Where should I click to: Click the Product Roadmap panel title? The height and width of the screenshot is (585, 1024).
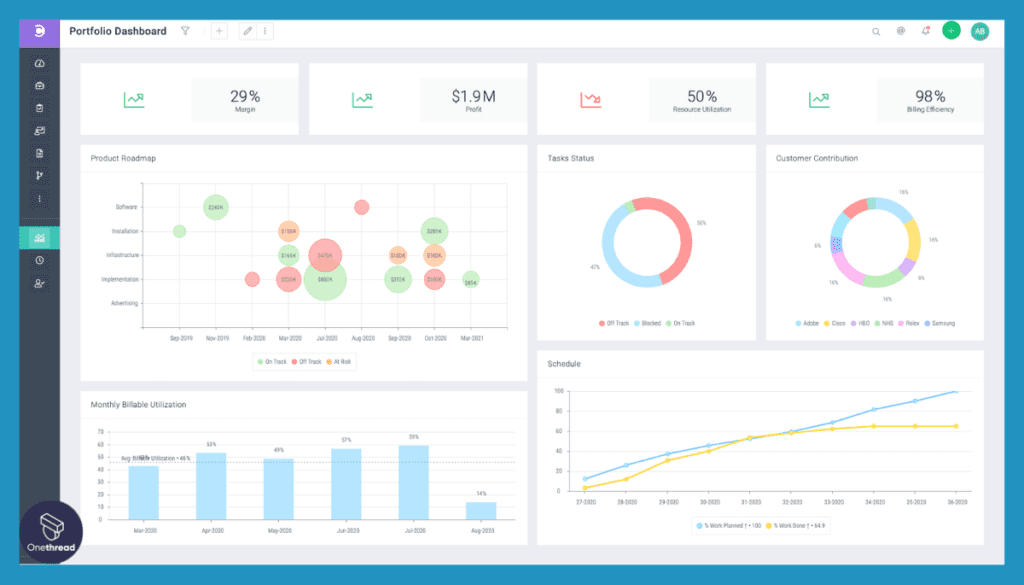(x=123, y=158)
